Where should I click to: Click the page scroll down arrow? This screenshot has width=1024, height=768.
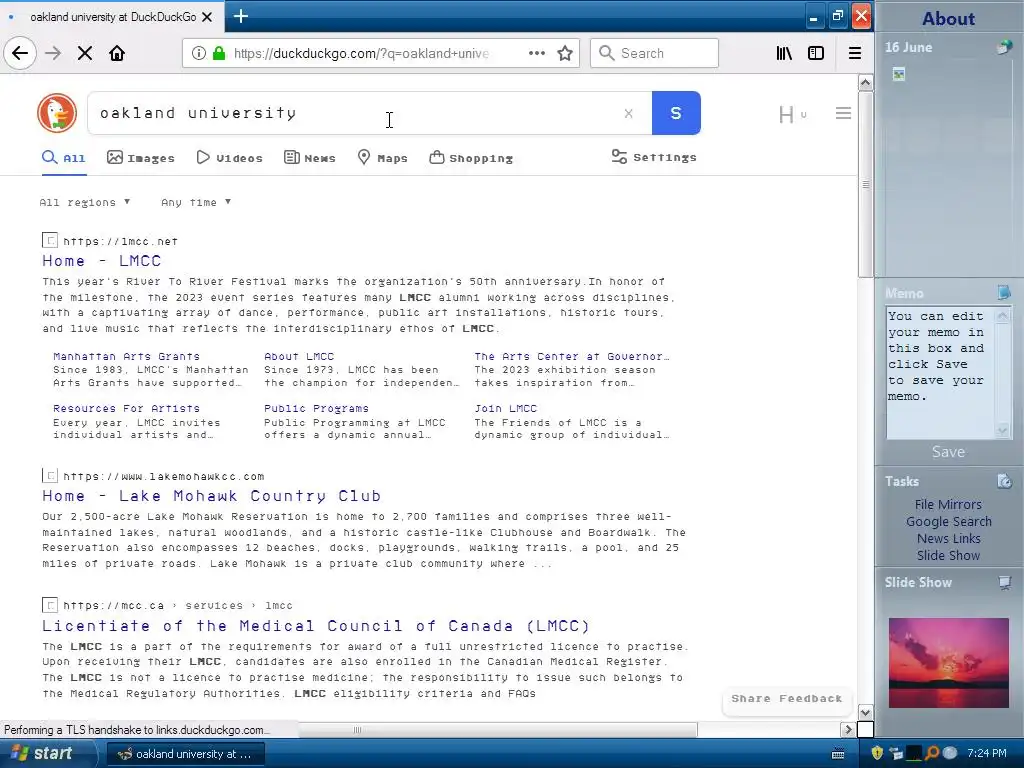pos(865,712)
